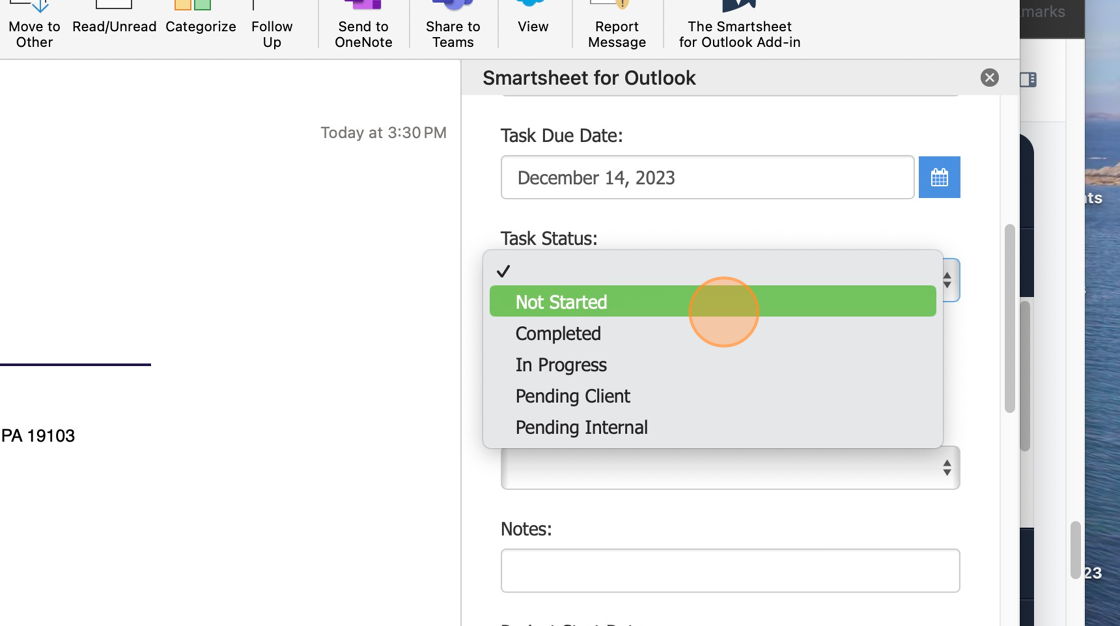Click Move to Other ribbon button
This screenshot has height=626, width=1120.
pyautogui.click(x=34, y=25)
